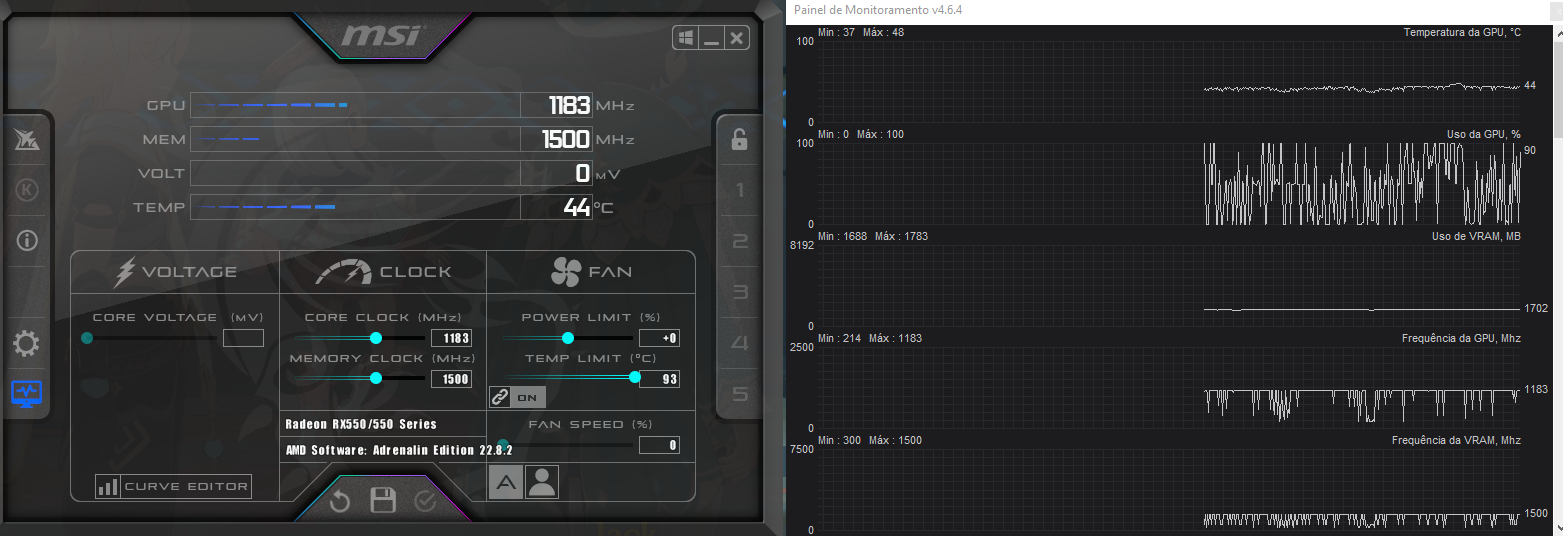
Task: Close the MSI Afterburner window
Action: coord(736,38)
